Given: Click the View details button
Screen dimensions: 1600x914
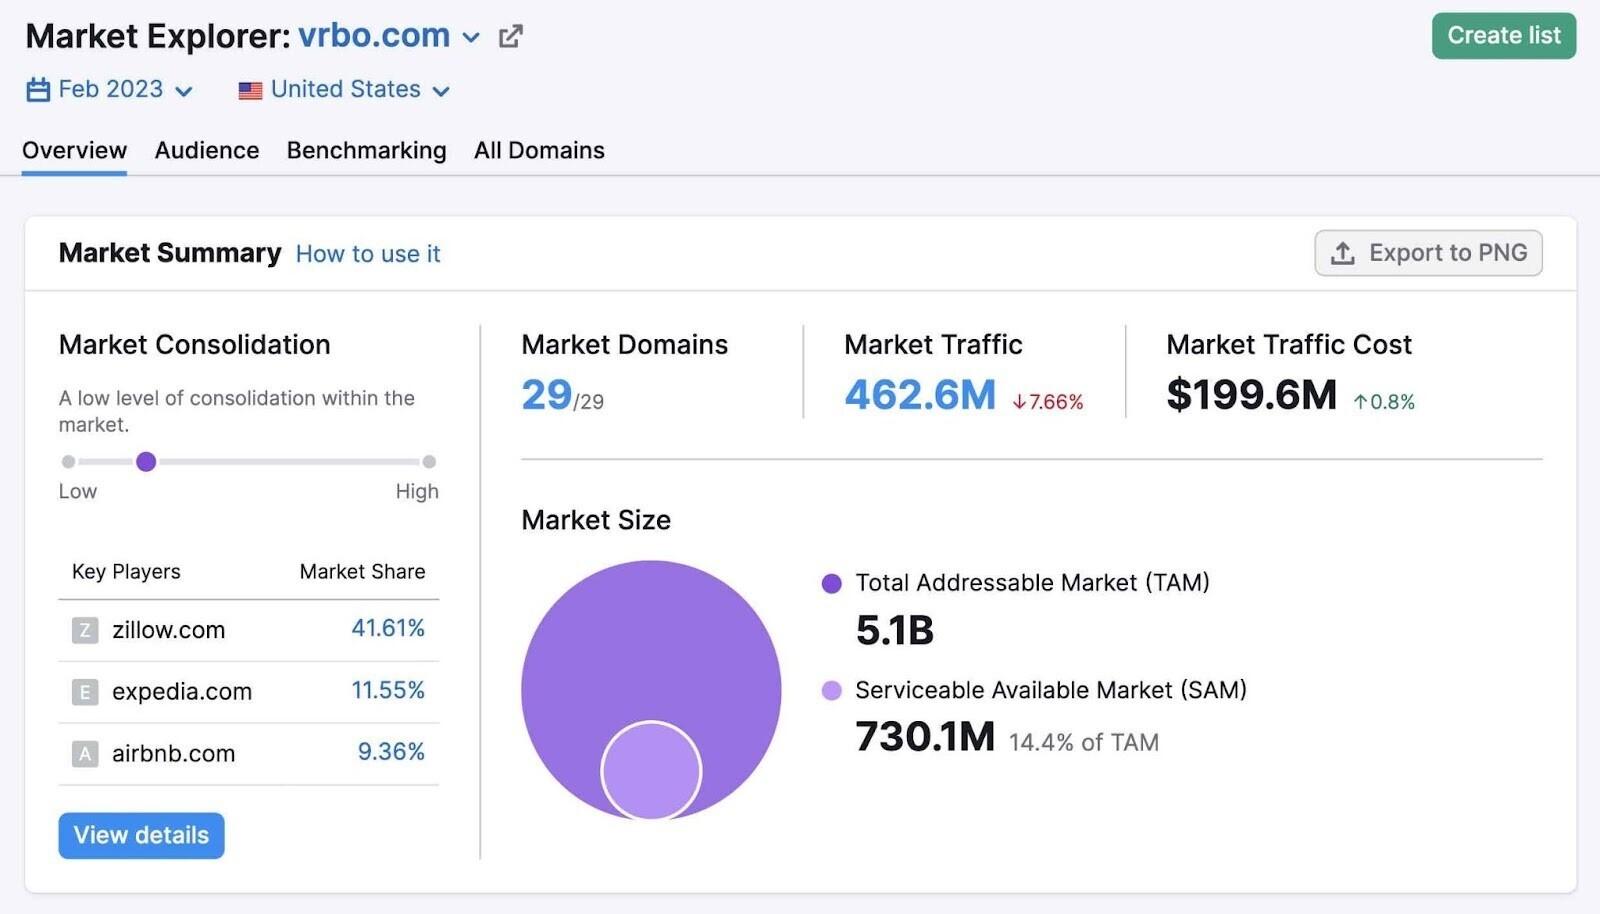Looking at the screenshot, I should coord(141,835).
